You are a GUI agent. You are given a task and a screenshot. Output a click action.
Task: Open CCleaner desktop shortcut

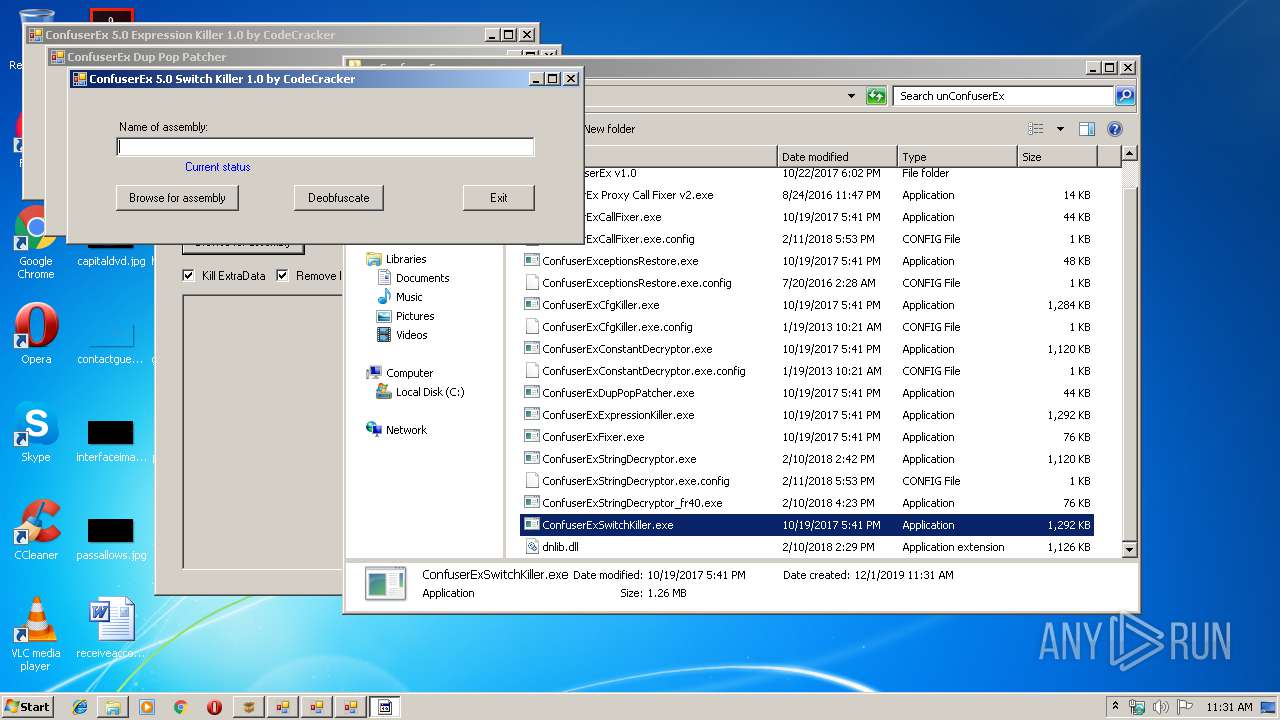coord(36,530)
